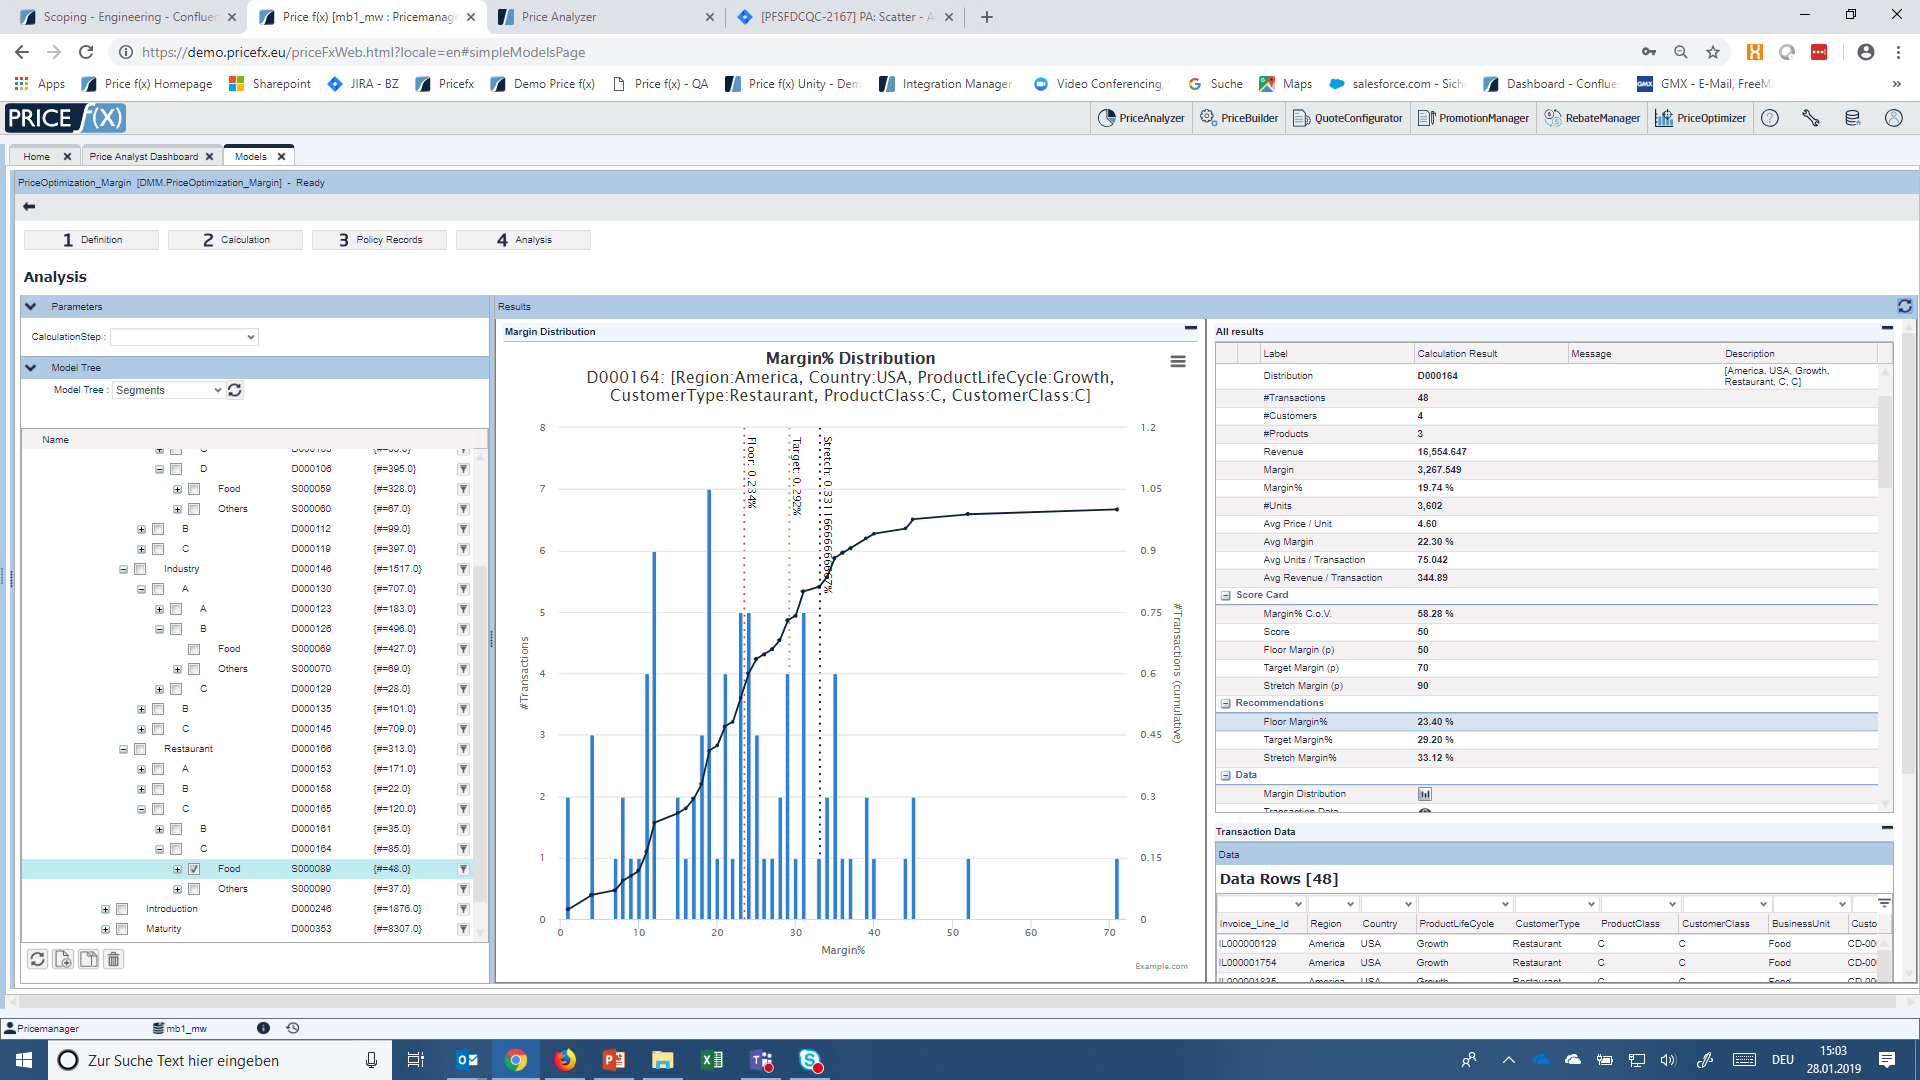
Task: Refresh the Model Tree next to Segments
Action: [x=235, y=390]
